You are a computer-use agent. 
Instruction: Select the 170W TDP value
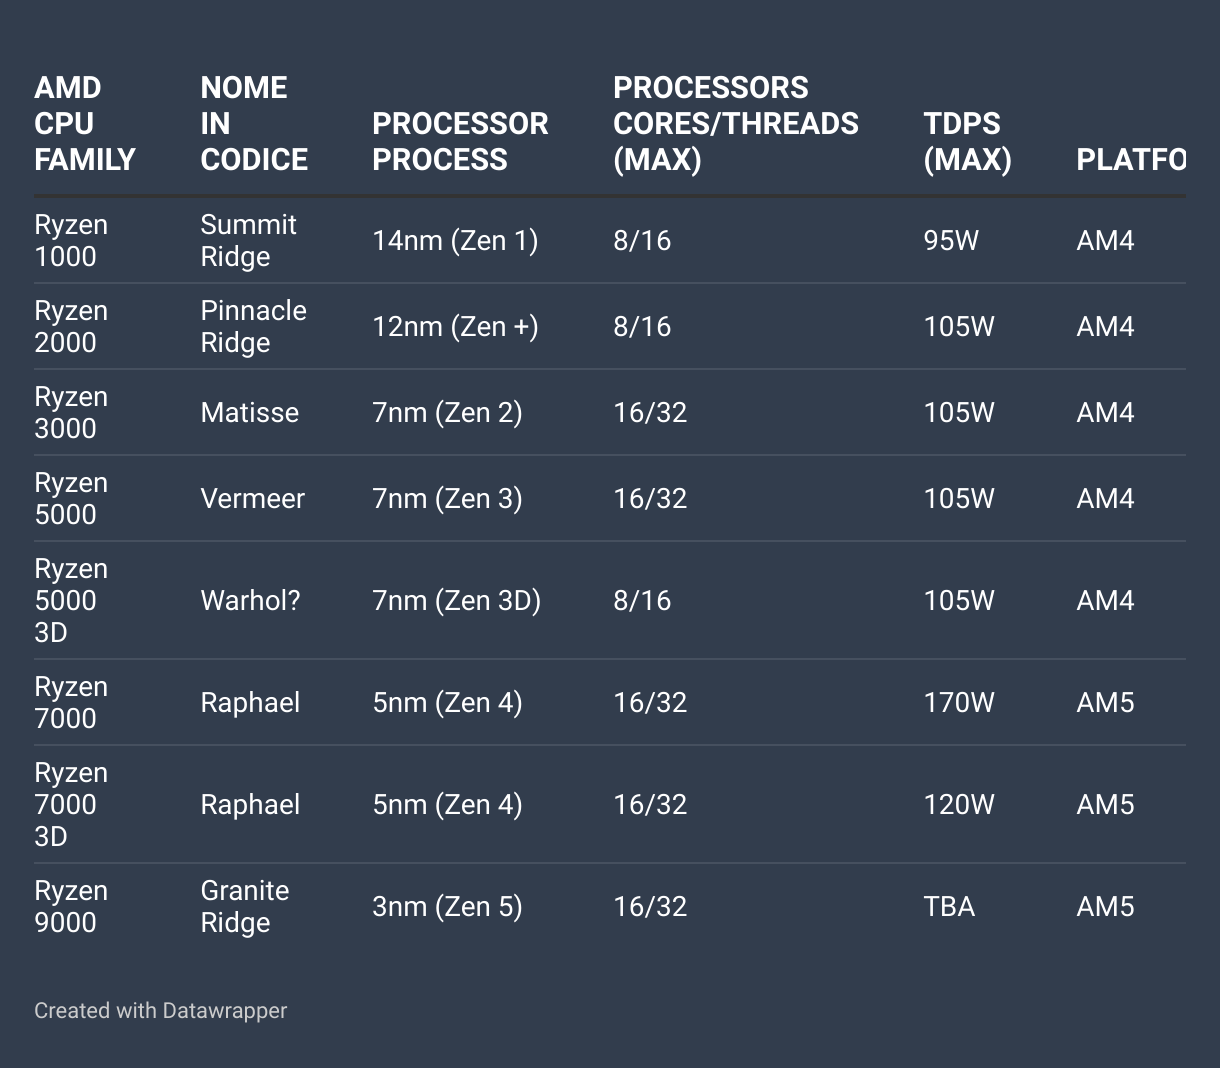tap(958, 702)
